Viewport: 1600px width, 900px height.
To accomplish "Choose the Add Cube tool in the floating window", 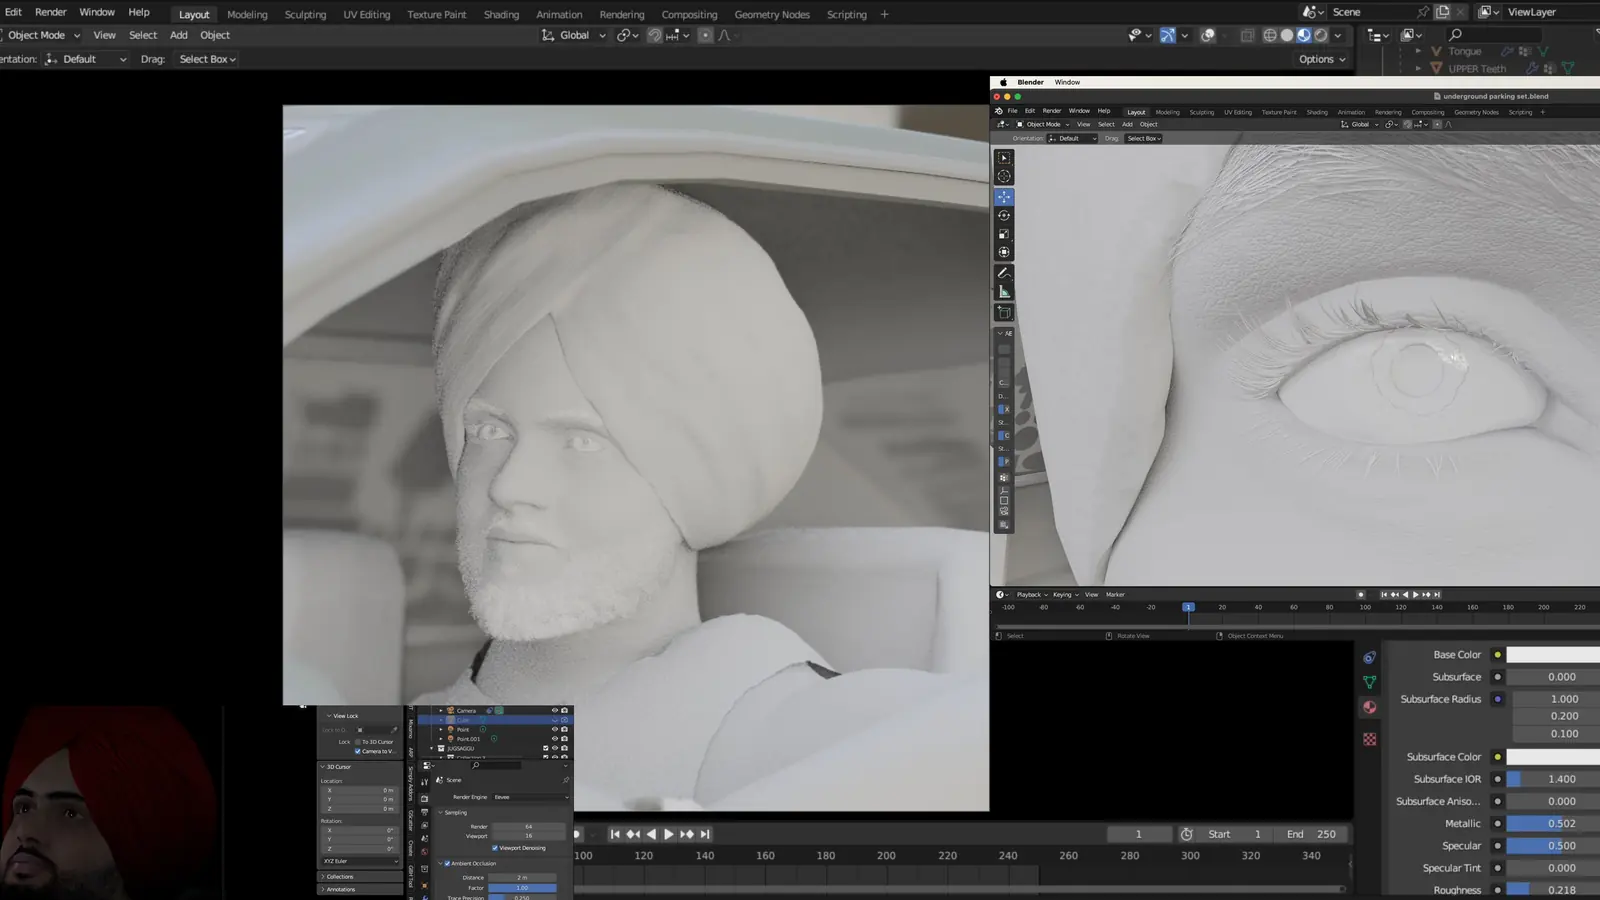I will 1004,313.
